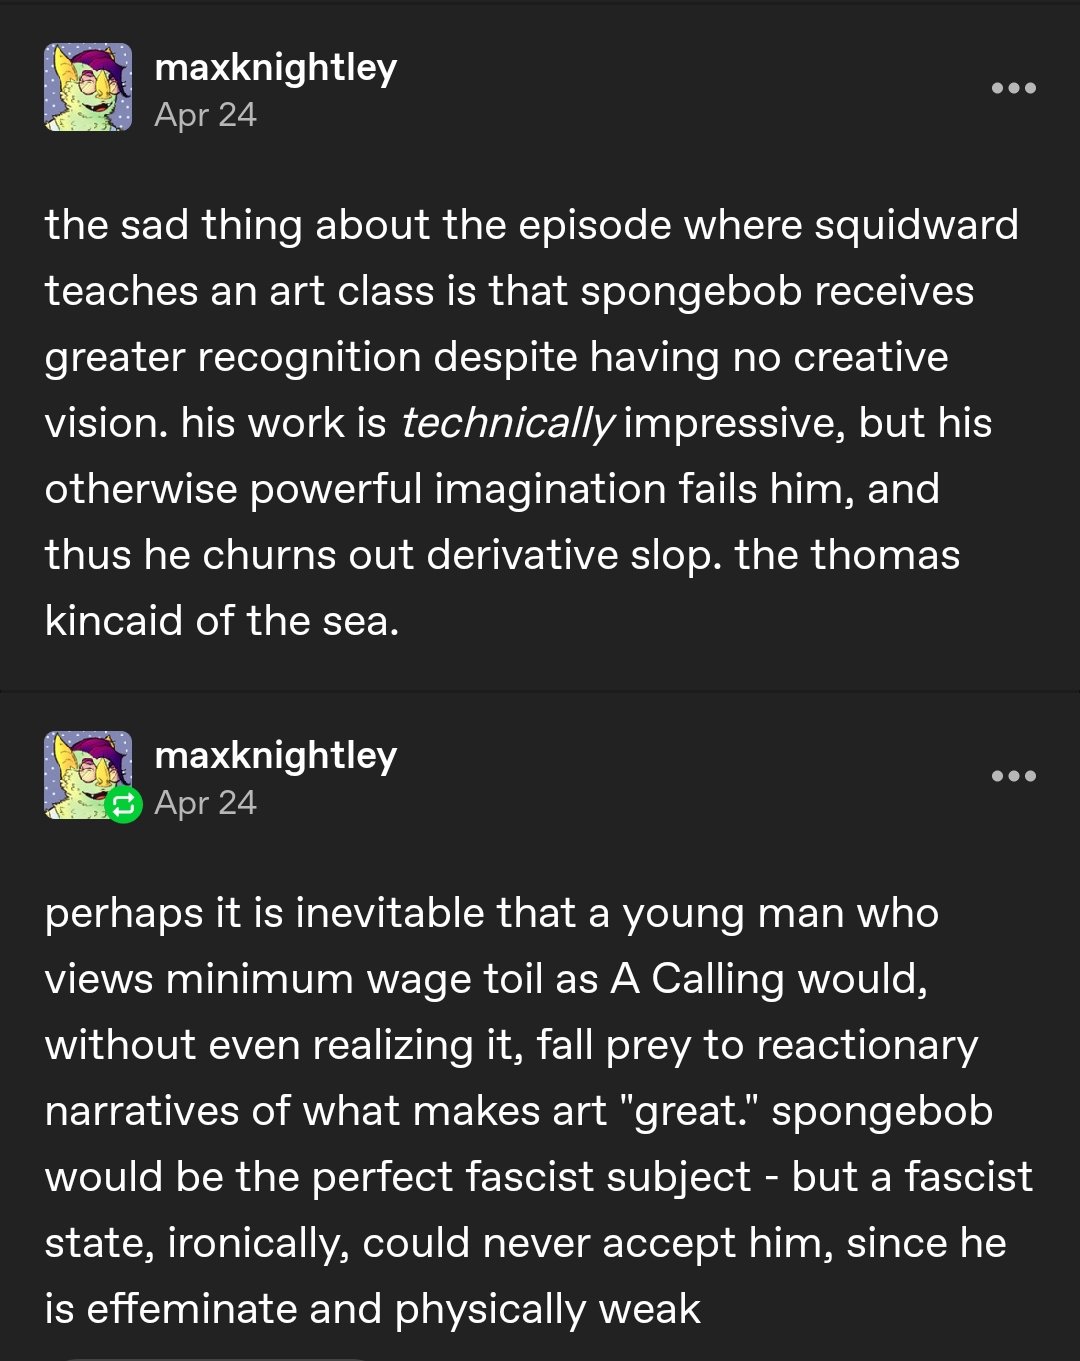This screenshot has height=1361, width=1080.
Task: View maxknightley's avatar on the first post
Action: (88, 87)
